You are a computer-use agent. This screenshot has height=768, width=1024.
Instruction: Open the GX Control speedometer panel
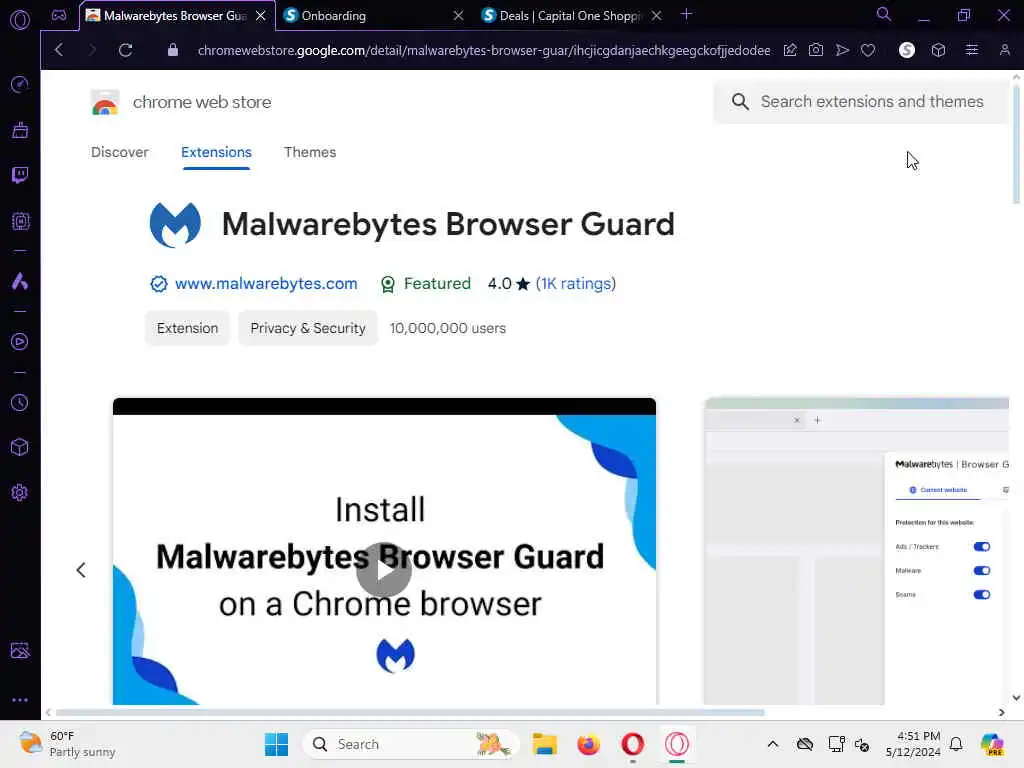click(x=20, y=84)
